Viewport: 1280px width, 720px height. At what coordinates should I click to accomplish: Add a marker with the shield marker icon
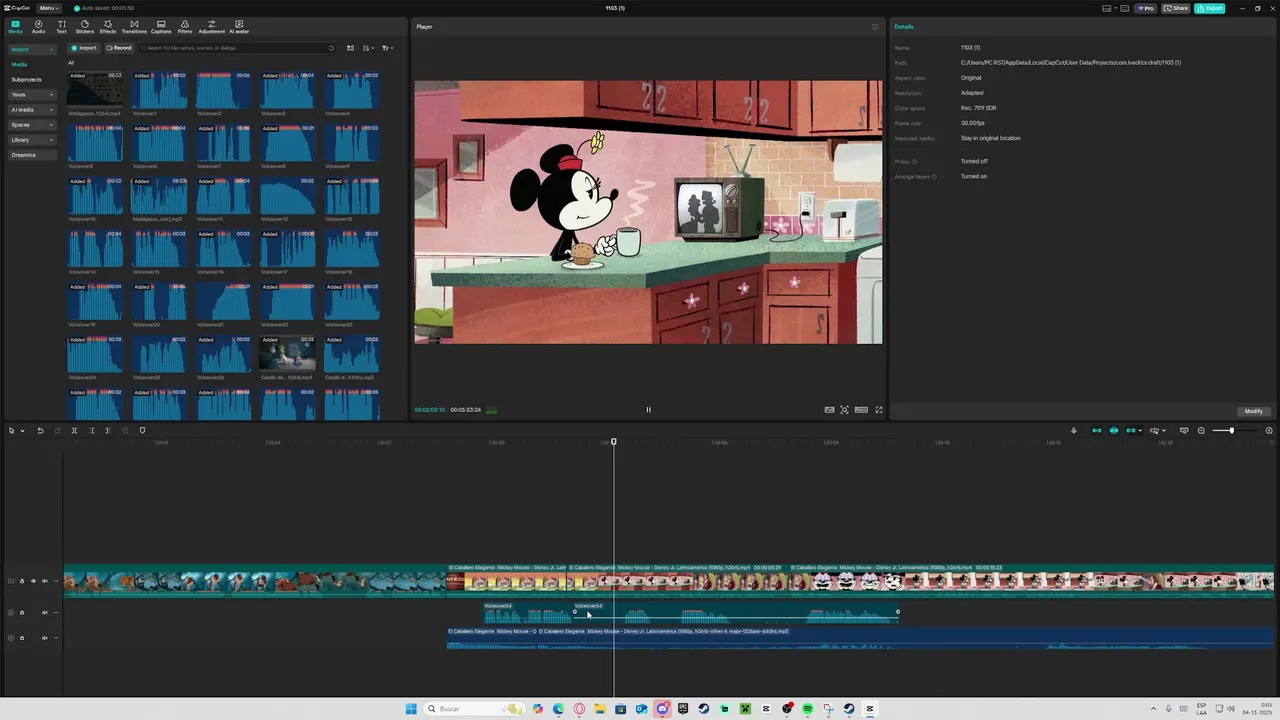(142, 430)
